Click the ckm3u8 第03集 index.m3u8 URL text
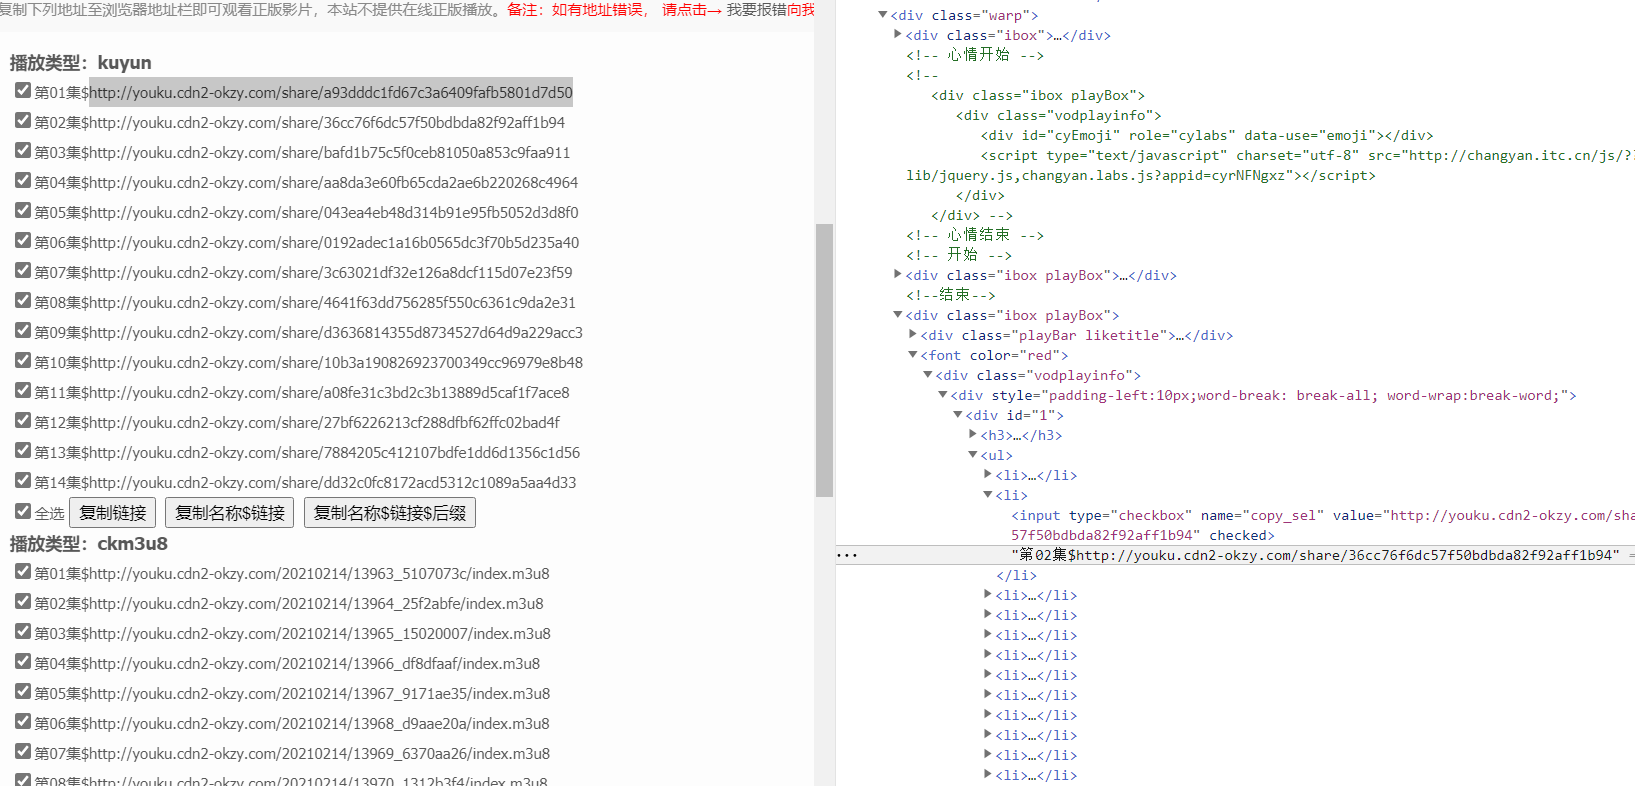This screenshot has width=1635, height=786. 320,634
